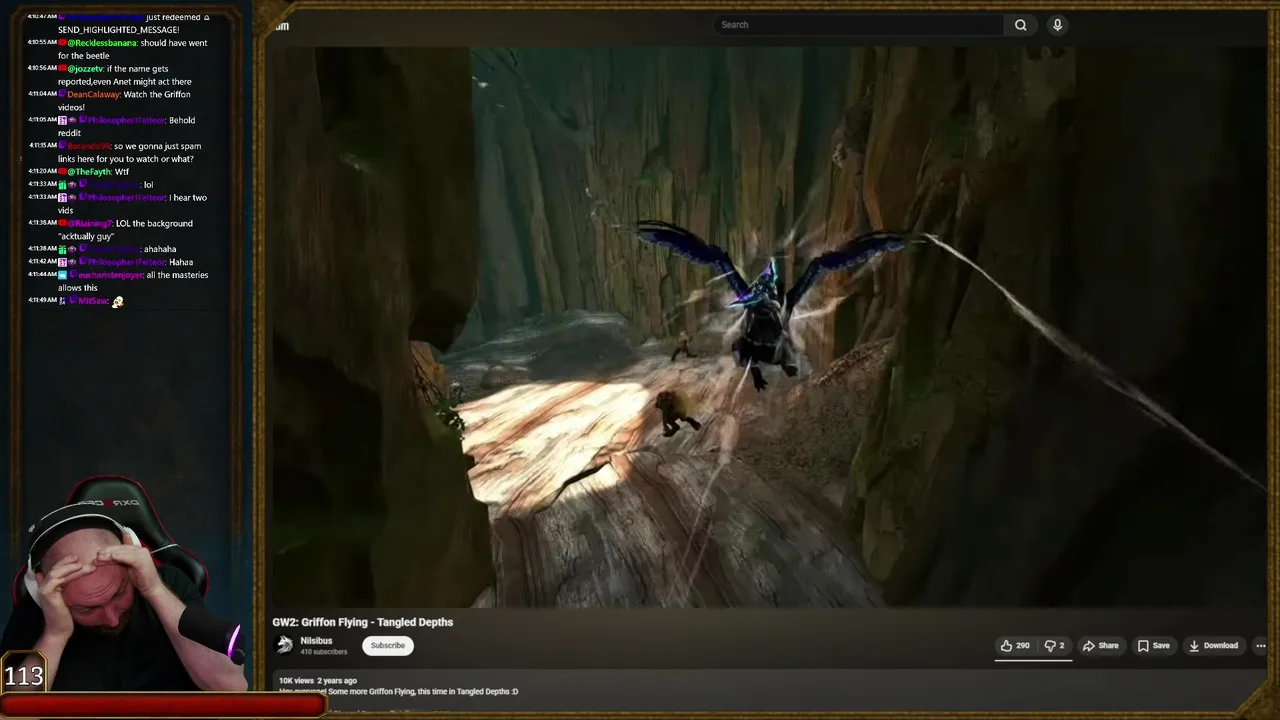The height and width of the screenshot is (720, 1280).
Task: Click eucharistenjoyer's chat message about masteries
Action: (x=119, y=281)
